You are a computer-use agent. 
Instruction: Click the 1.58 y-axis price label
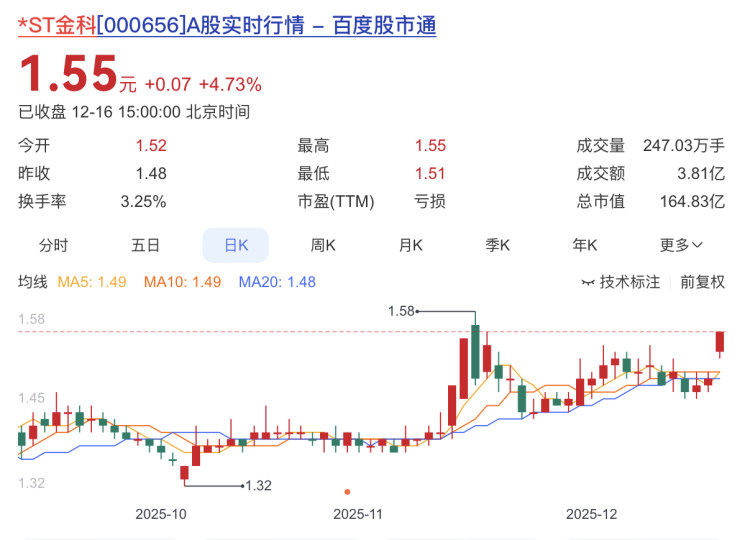point(32,319)
